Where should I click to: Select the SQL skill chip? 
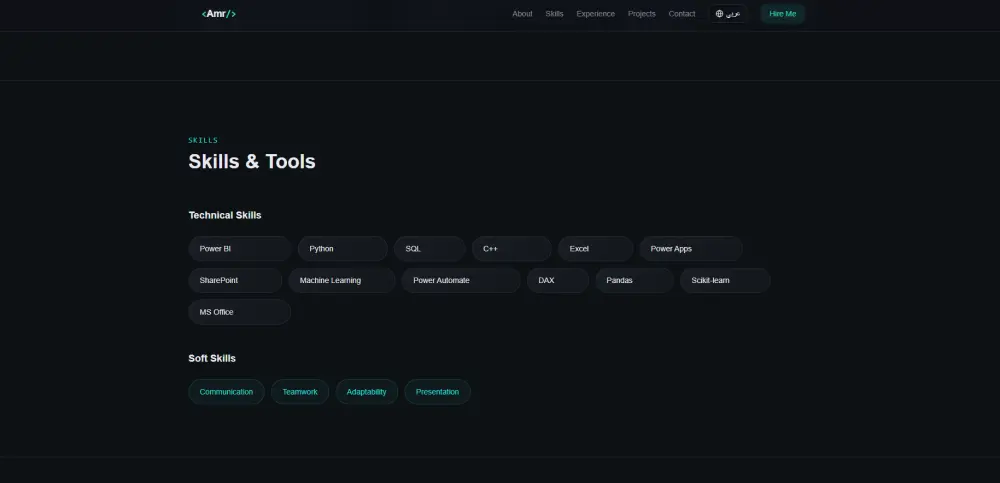tap(430, 249)
